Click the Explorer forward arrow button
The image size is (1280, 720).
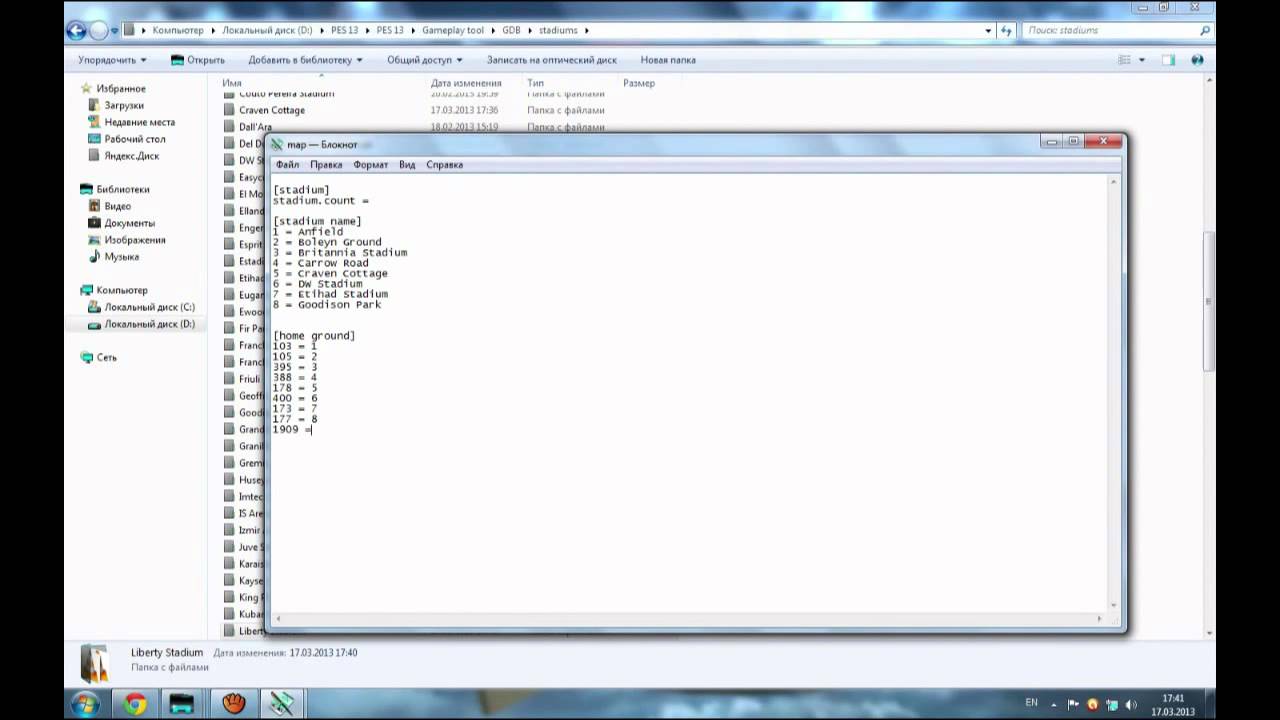[99, 31]
